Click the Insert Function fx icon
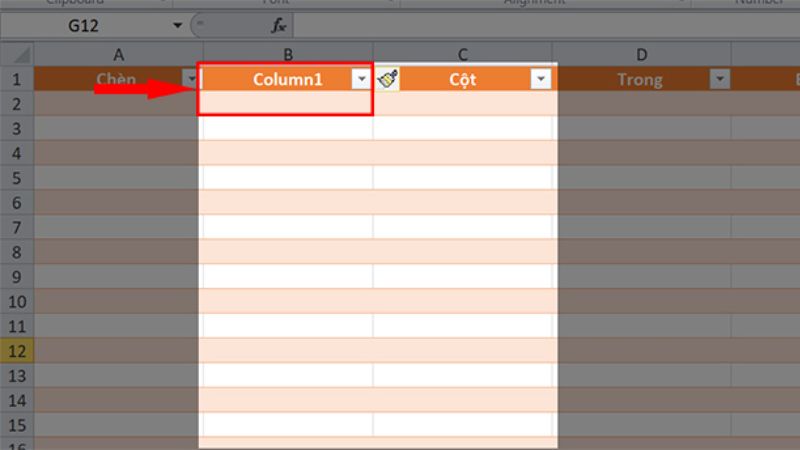This screenshot has height=450, width=800. point(279,25)
